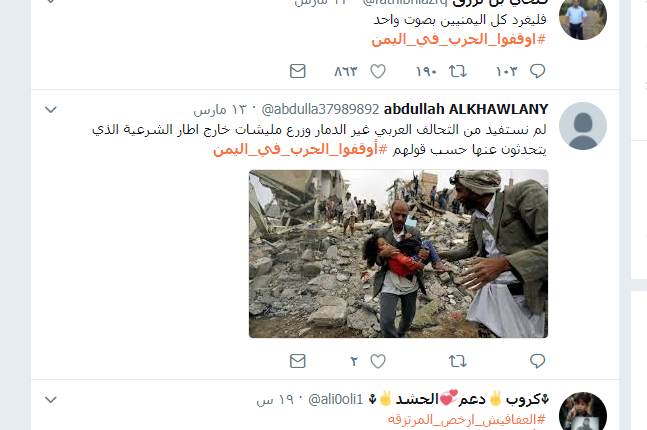Image resolution: width=647 pixels, height=430 pixels.
Task: Click reply icon on top tweet with ١٠٣ replies
Action: point(537,71)
